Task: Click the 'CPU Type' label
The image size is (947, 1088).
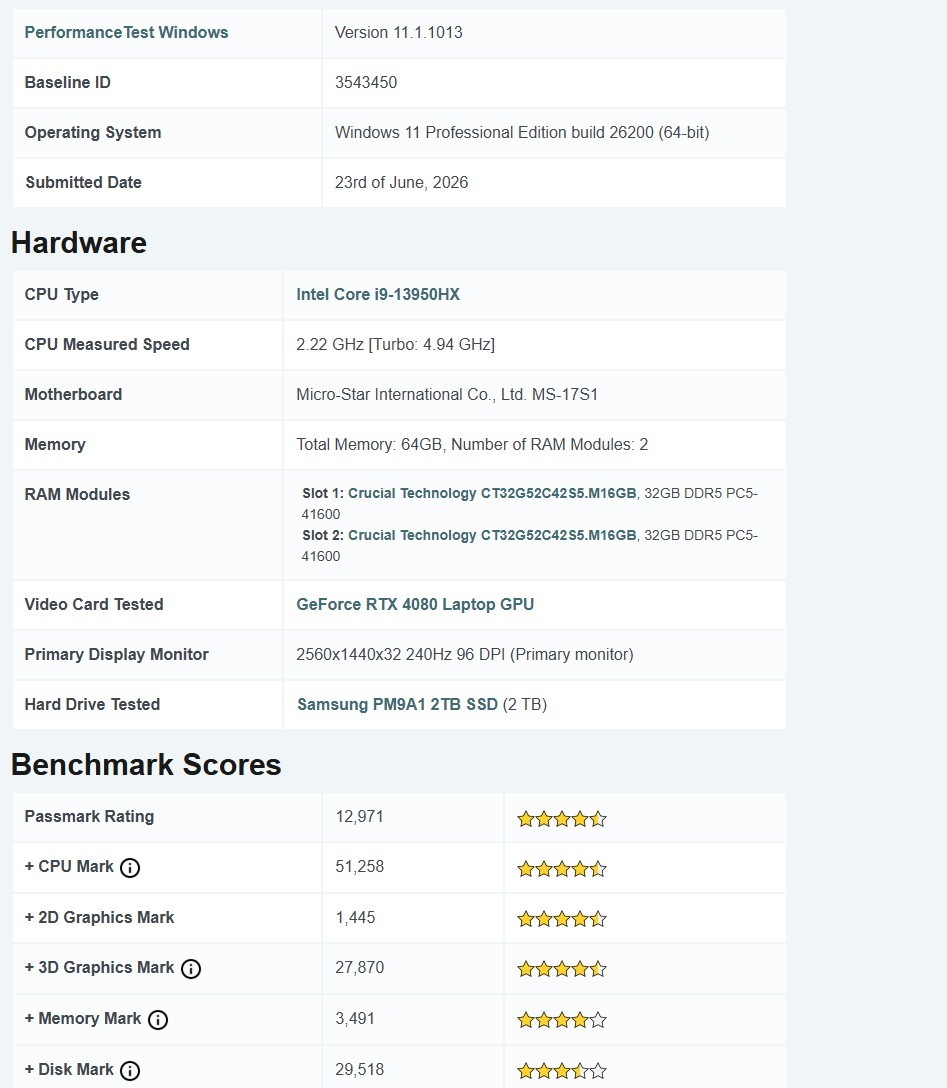Action: tap(62, 294)
